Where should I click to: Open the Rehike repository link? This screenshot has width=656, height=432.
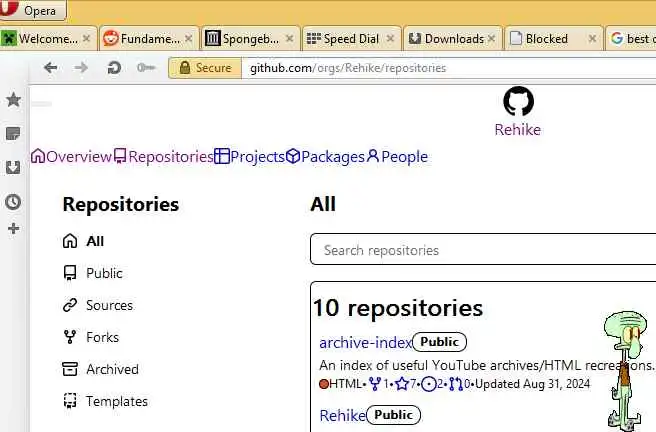(343, 416)
